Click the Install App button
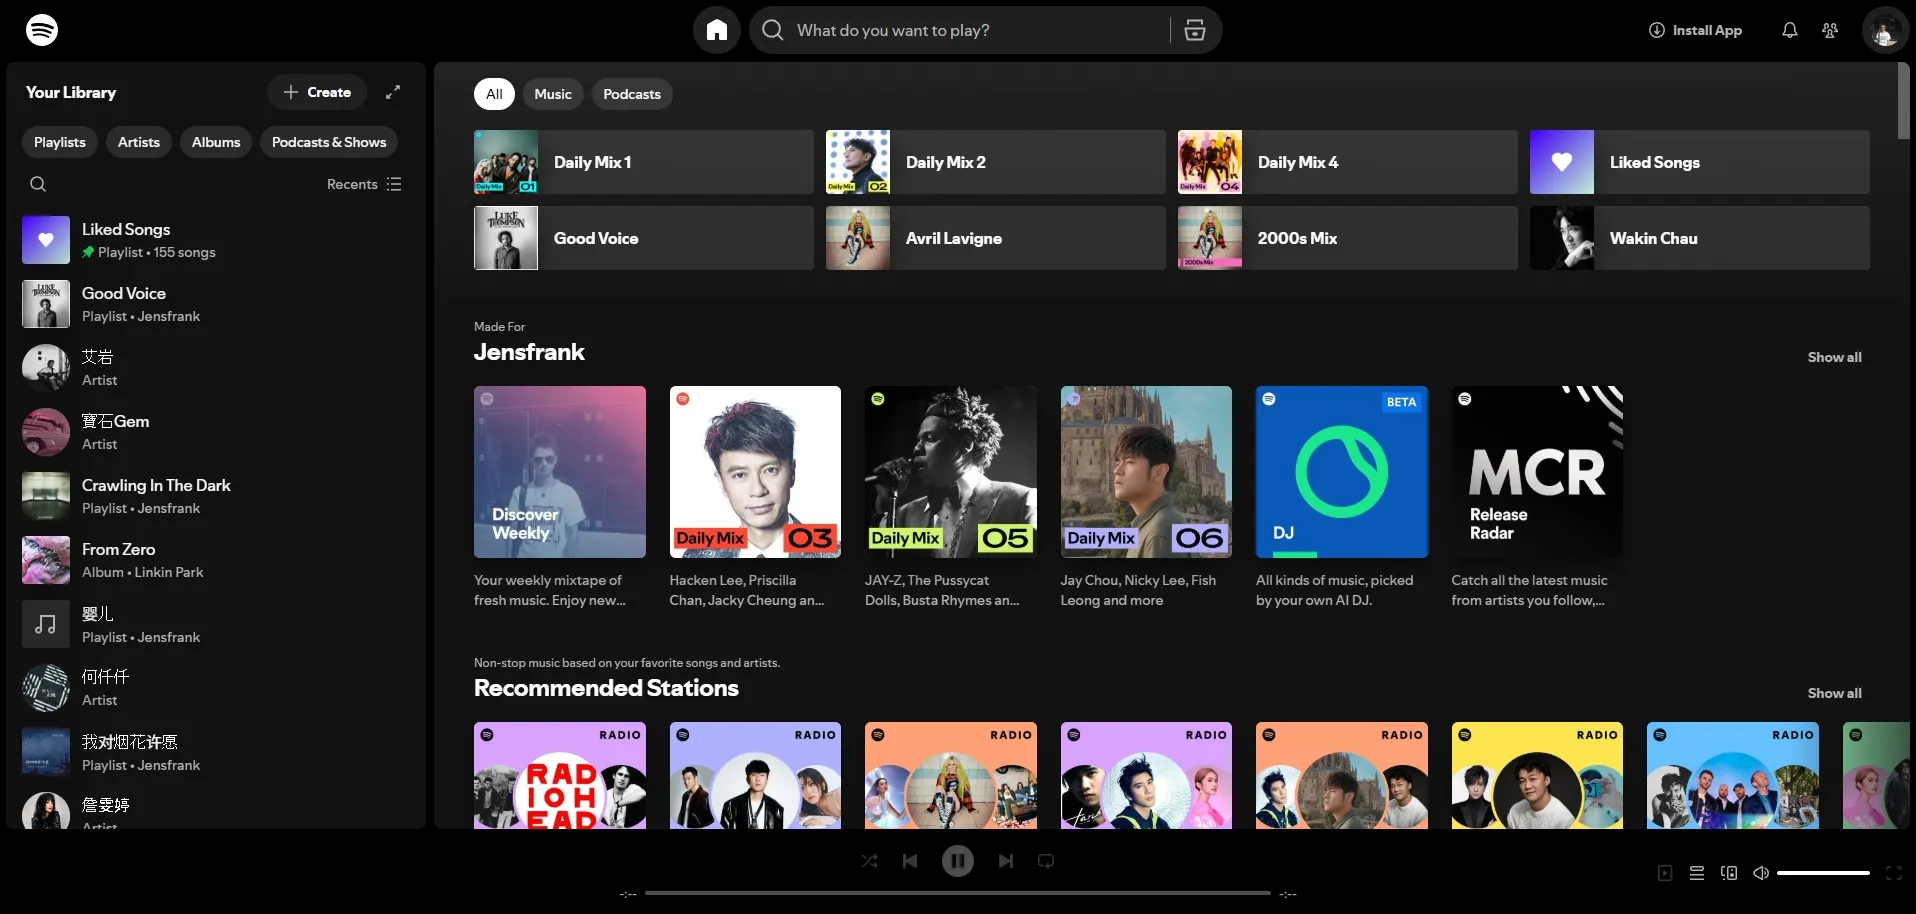 pyautogui.click(x=1697, y=30)
